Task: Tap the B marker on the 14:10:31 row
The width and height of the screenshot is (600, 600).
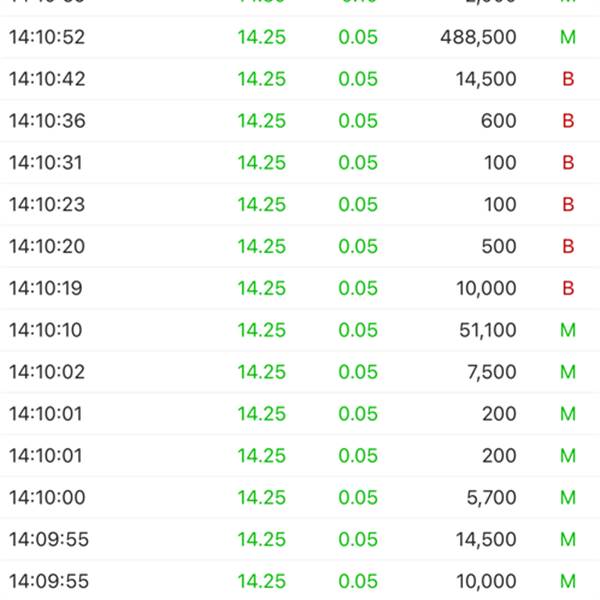Action: point(568,163)
